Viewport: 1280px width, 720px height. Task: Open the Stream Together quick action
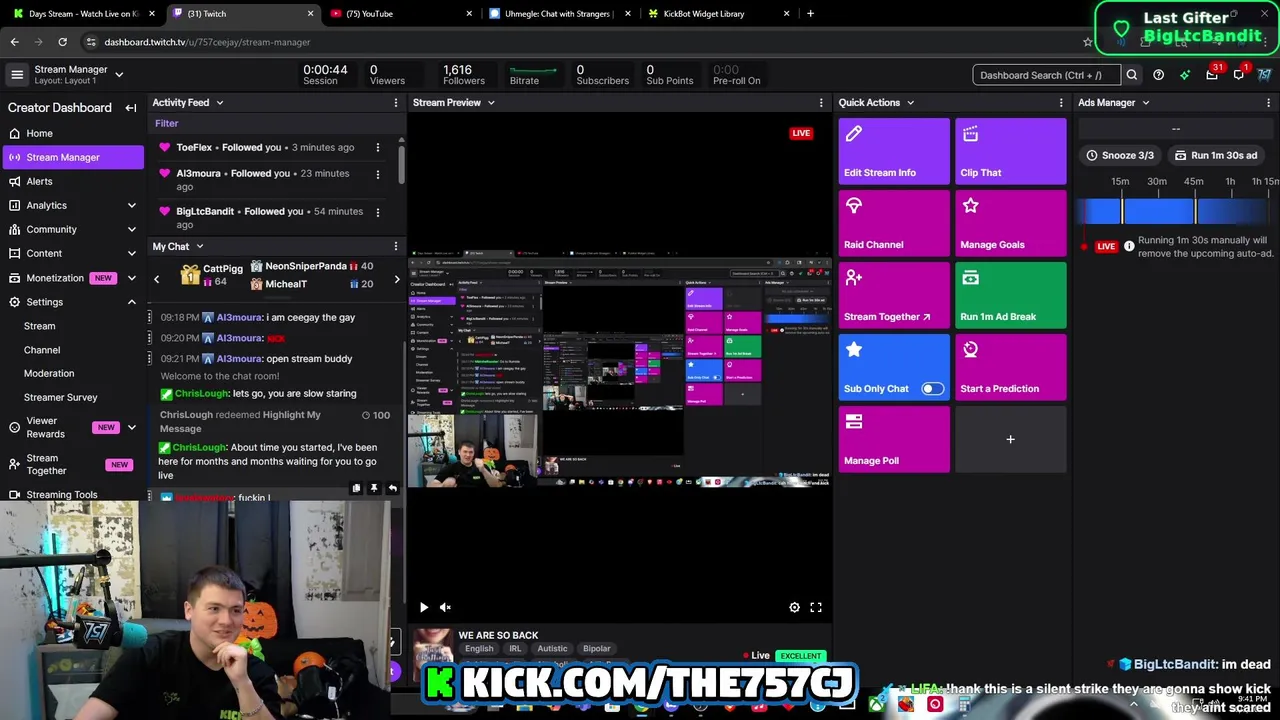click(x=894, y=295)
